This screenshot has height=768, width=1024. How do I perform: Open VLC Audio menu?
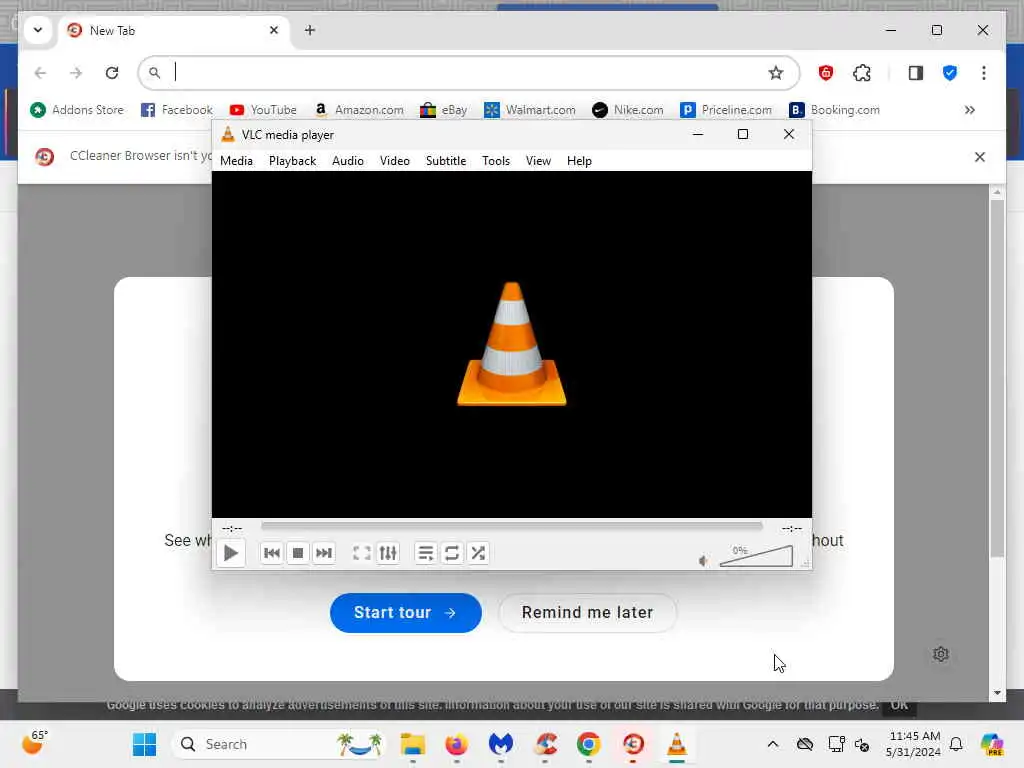pyautogui.click(x=347, y=161)
